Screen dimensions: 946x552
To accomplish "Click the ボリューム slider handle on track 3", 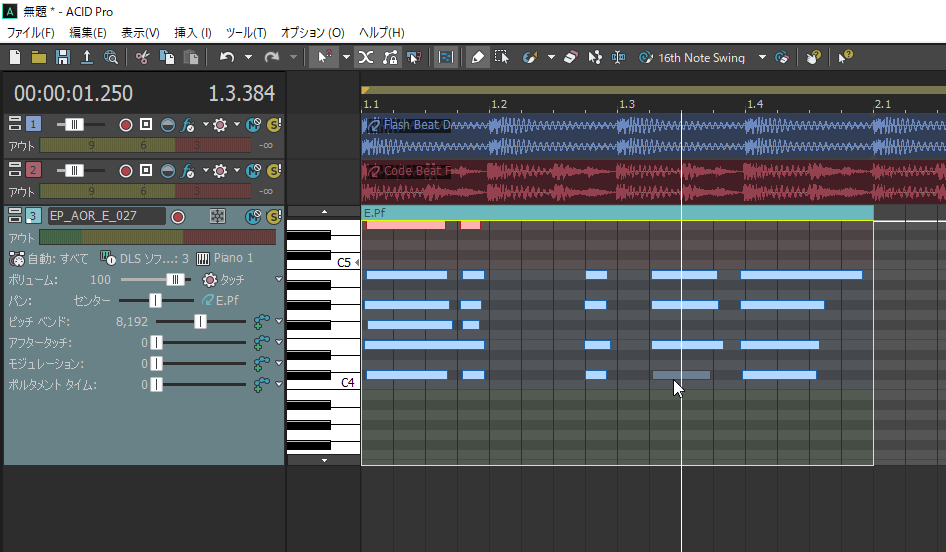I will tap(175, 279).
